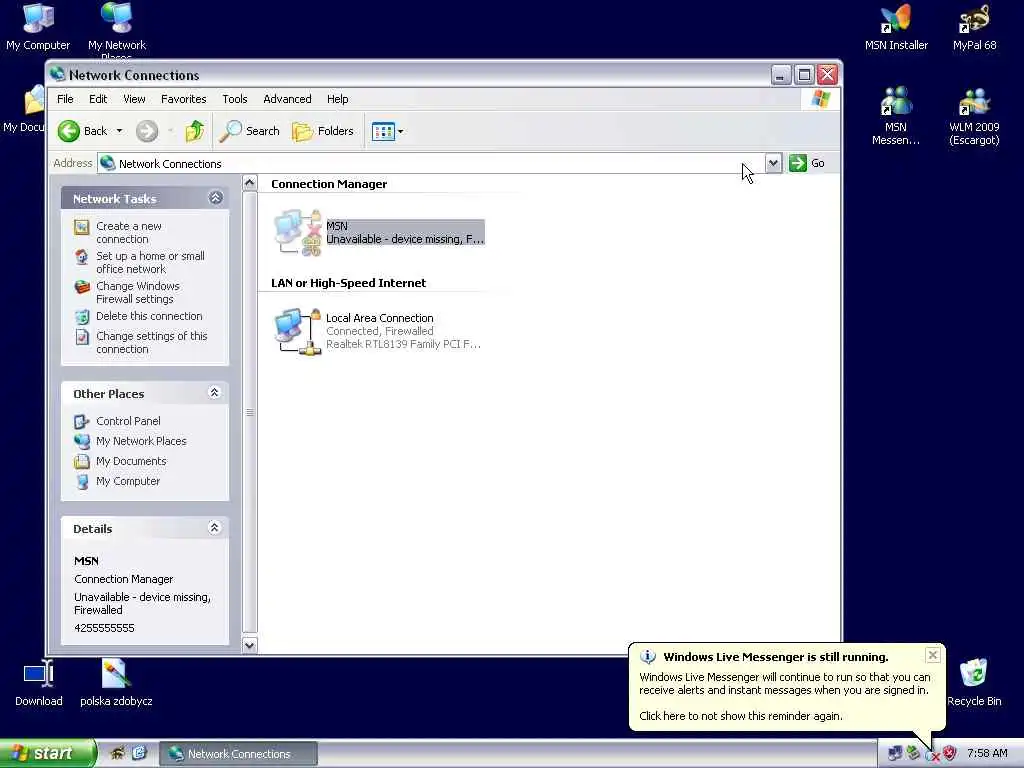This screenshot has height=768, width=1024.
Task: Click the network computers tray icon
Action: [895, 753]
